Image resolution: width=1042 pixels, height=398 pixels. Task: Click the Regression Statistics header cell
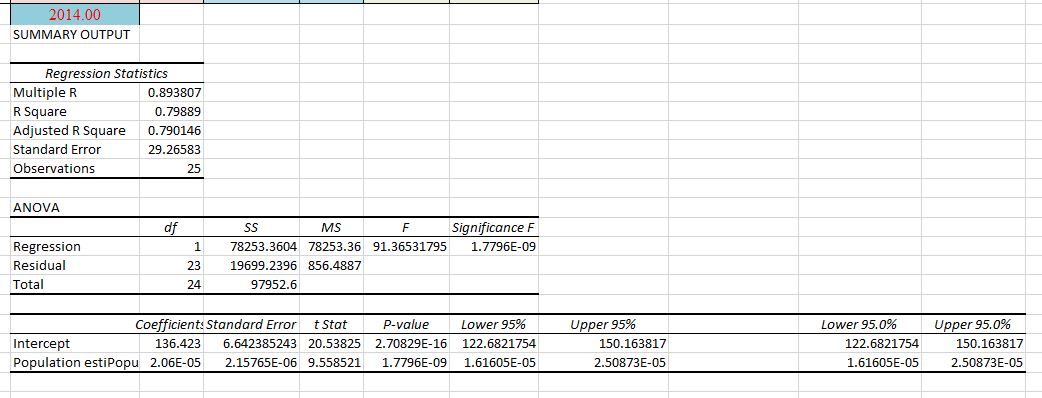click(106, 73)
